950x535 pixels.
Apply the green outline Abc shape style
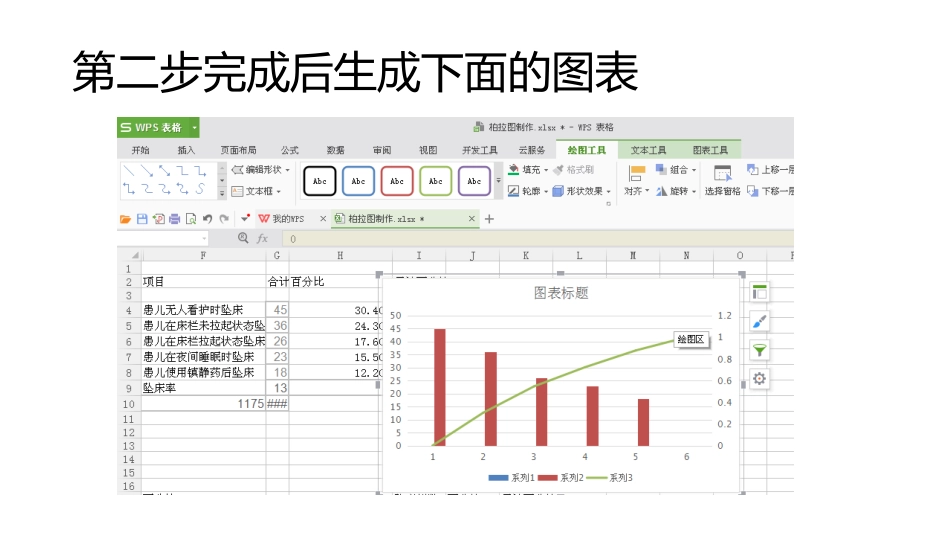(436, 181)
